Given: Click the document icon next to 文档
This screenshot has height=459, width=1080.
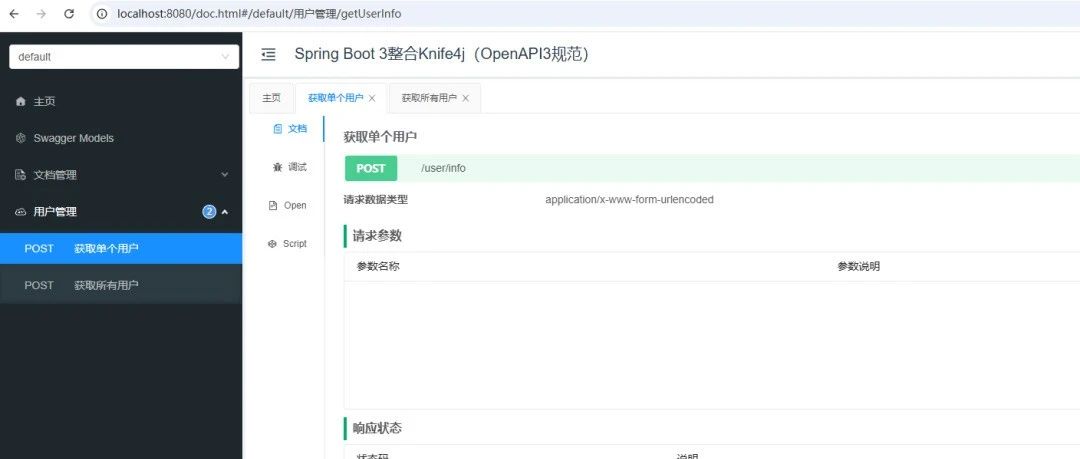Looking at the screenshot, I should pyautogui.click(x=278, y=129).
